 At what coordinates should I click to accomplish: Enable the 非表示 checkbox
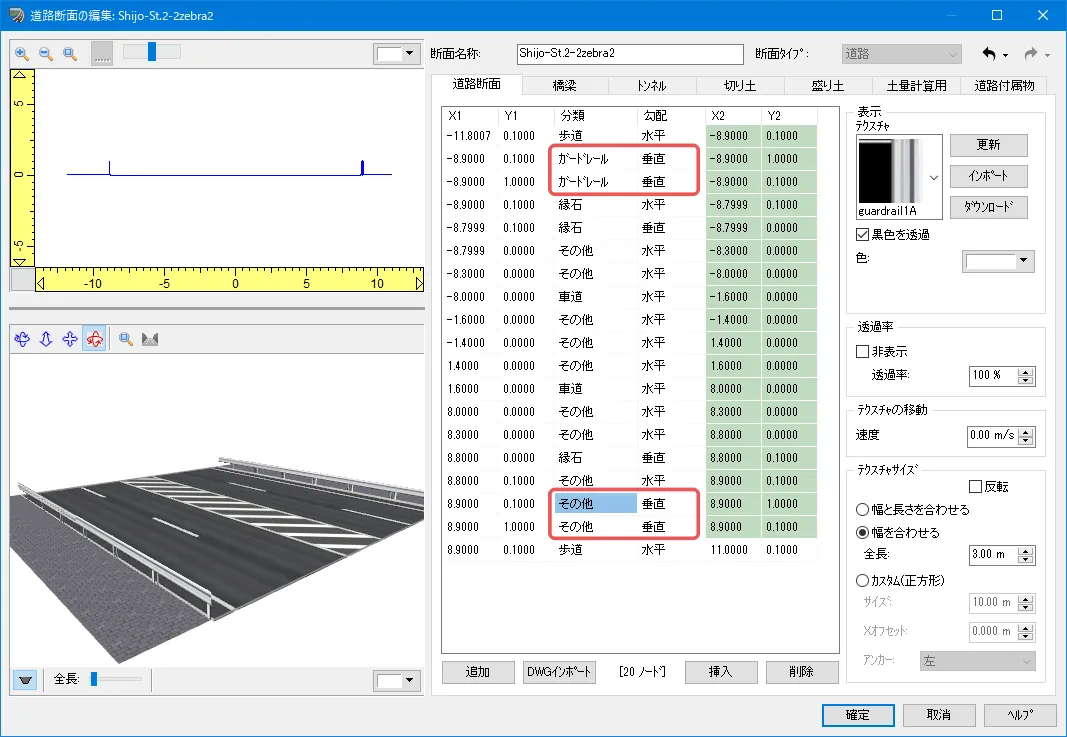click(x=864, y=352)
